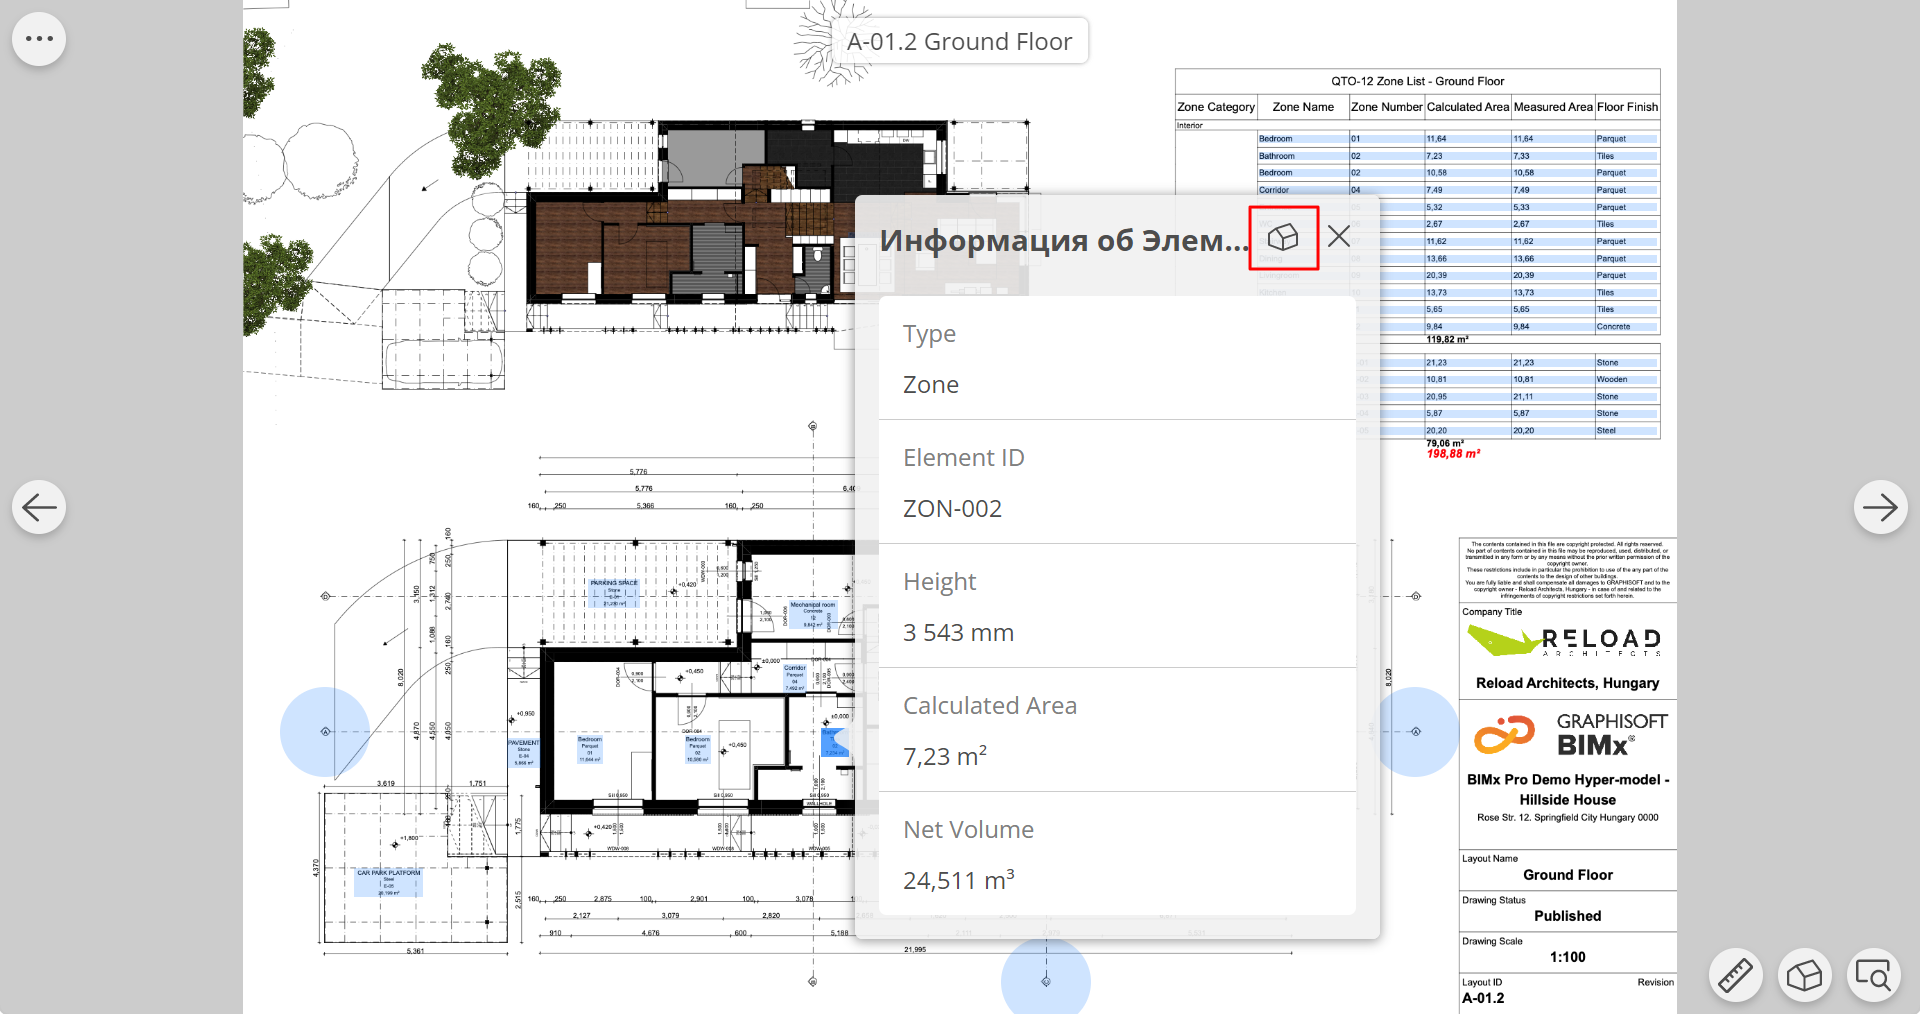The width and height of the screenshot is (1920, 1014).
Task: Open the three-dot menu button
Action: coord(39,39)
